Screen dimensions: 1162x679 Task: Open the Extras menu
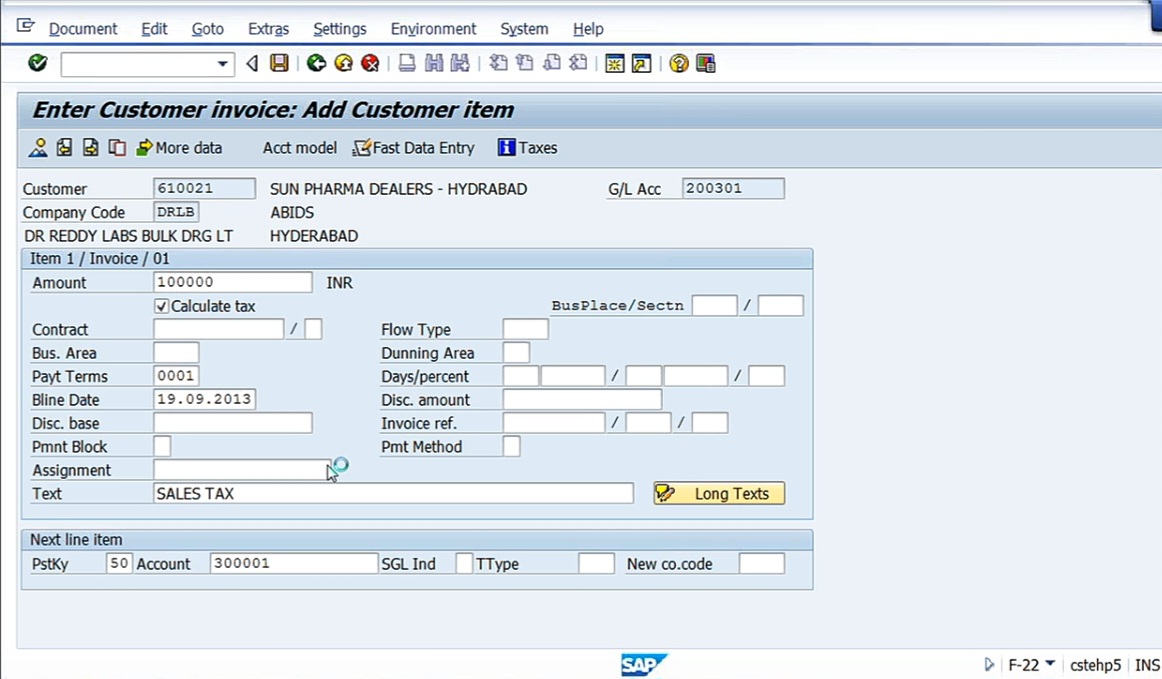pyautogui.click(x=268, y=29)
